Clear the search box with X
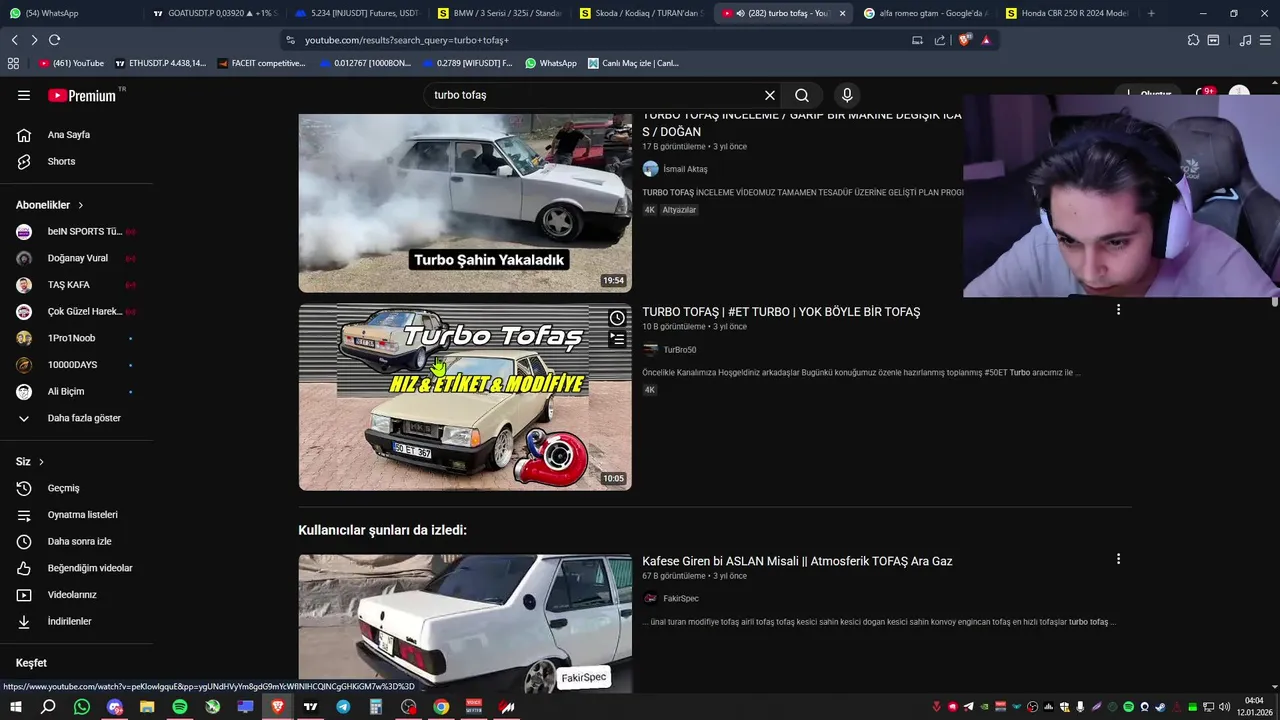Image resolution: width=1280 pixels, height=720 pixels. coord(770,95)
